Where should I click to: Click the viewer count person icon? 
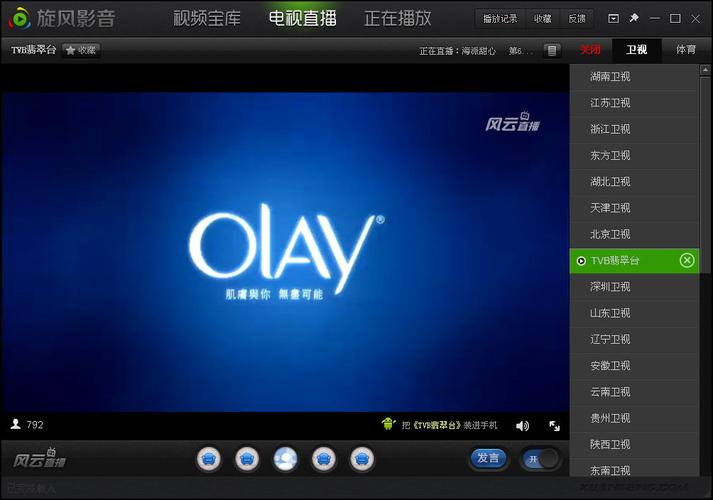pos(15,424)
